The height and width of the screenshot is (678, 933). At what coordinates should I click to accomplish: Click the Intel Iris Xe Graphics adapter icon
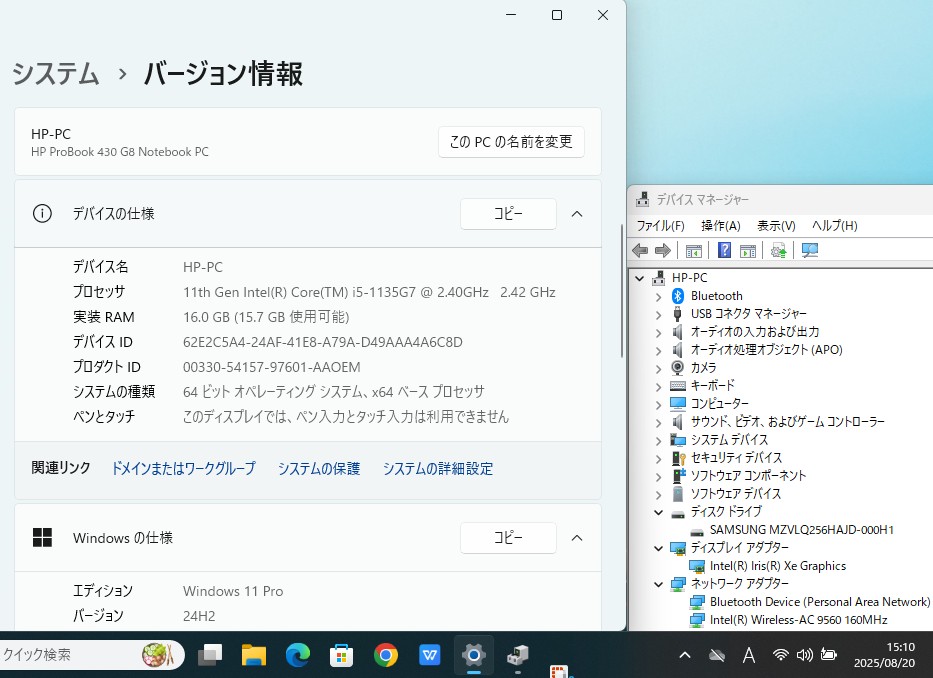click(697, 566)
